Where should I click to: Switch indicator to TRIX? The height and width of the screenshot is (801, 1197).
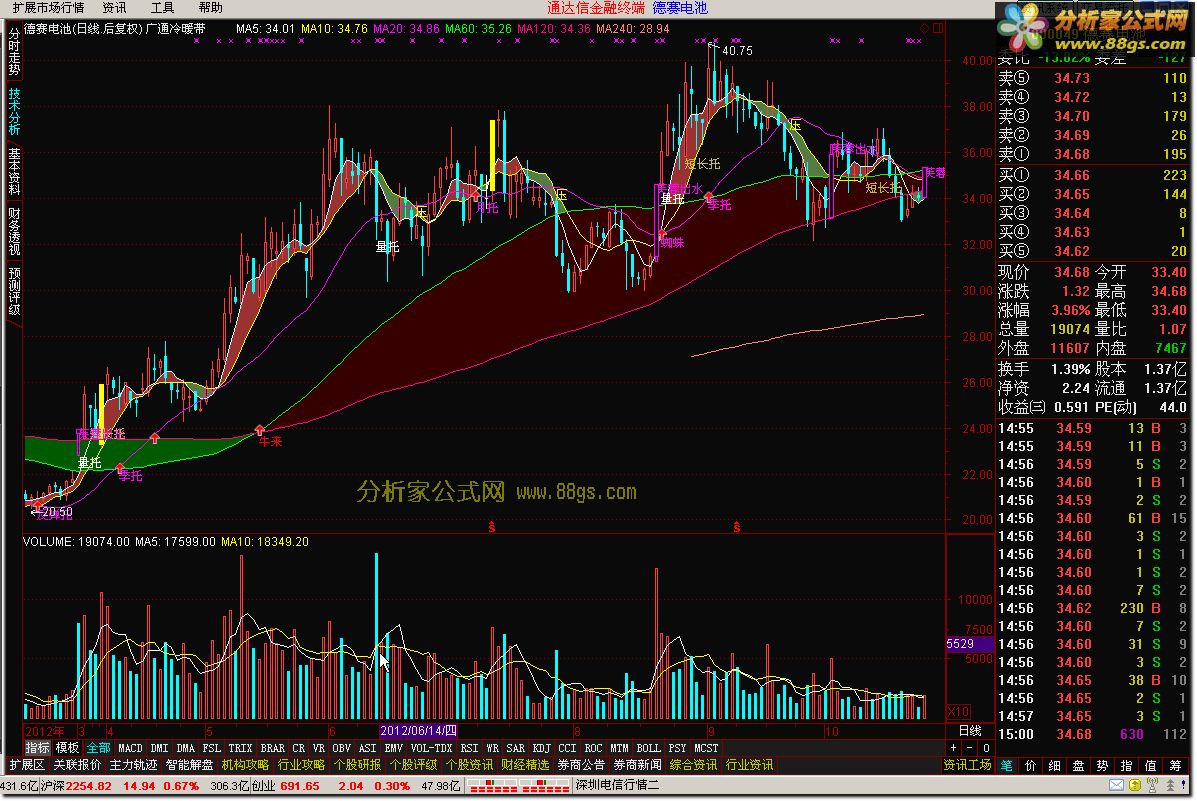click(x=240, y=748)
